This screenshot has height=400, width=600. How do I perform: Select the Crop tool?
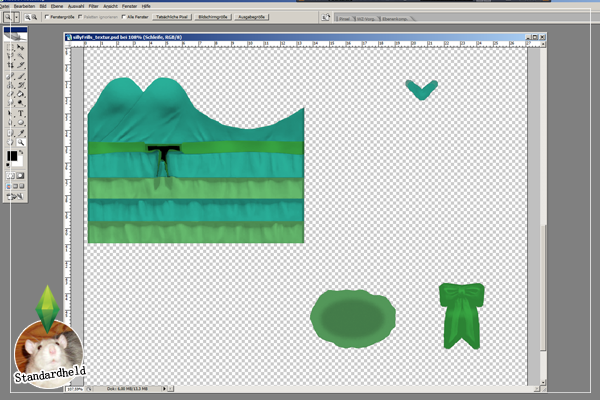[x=10, y=65]
